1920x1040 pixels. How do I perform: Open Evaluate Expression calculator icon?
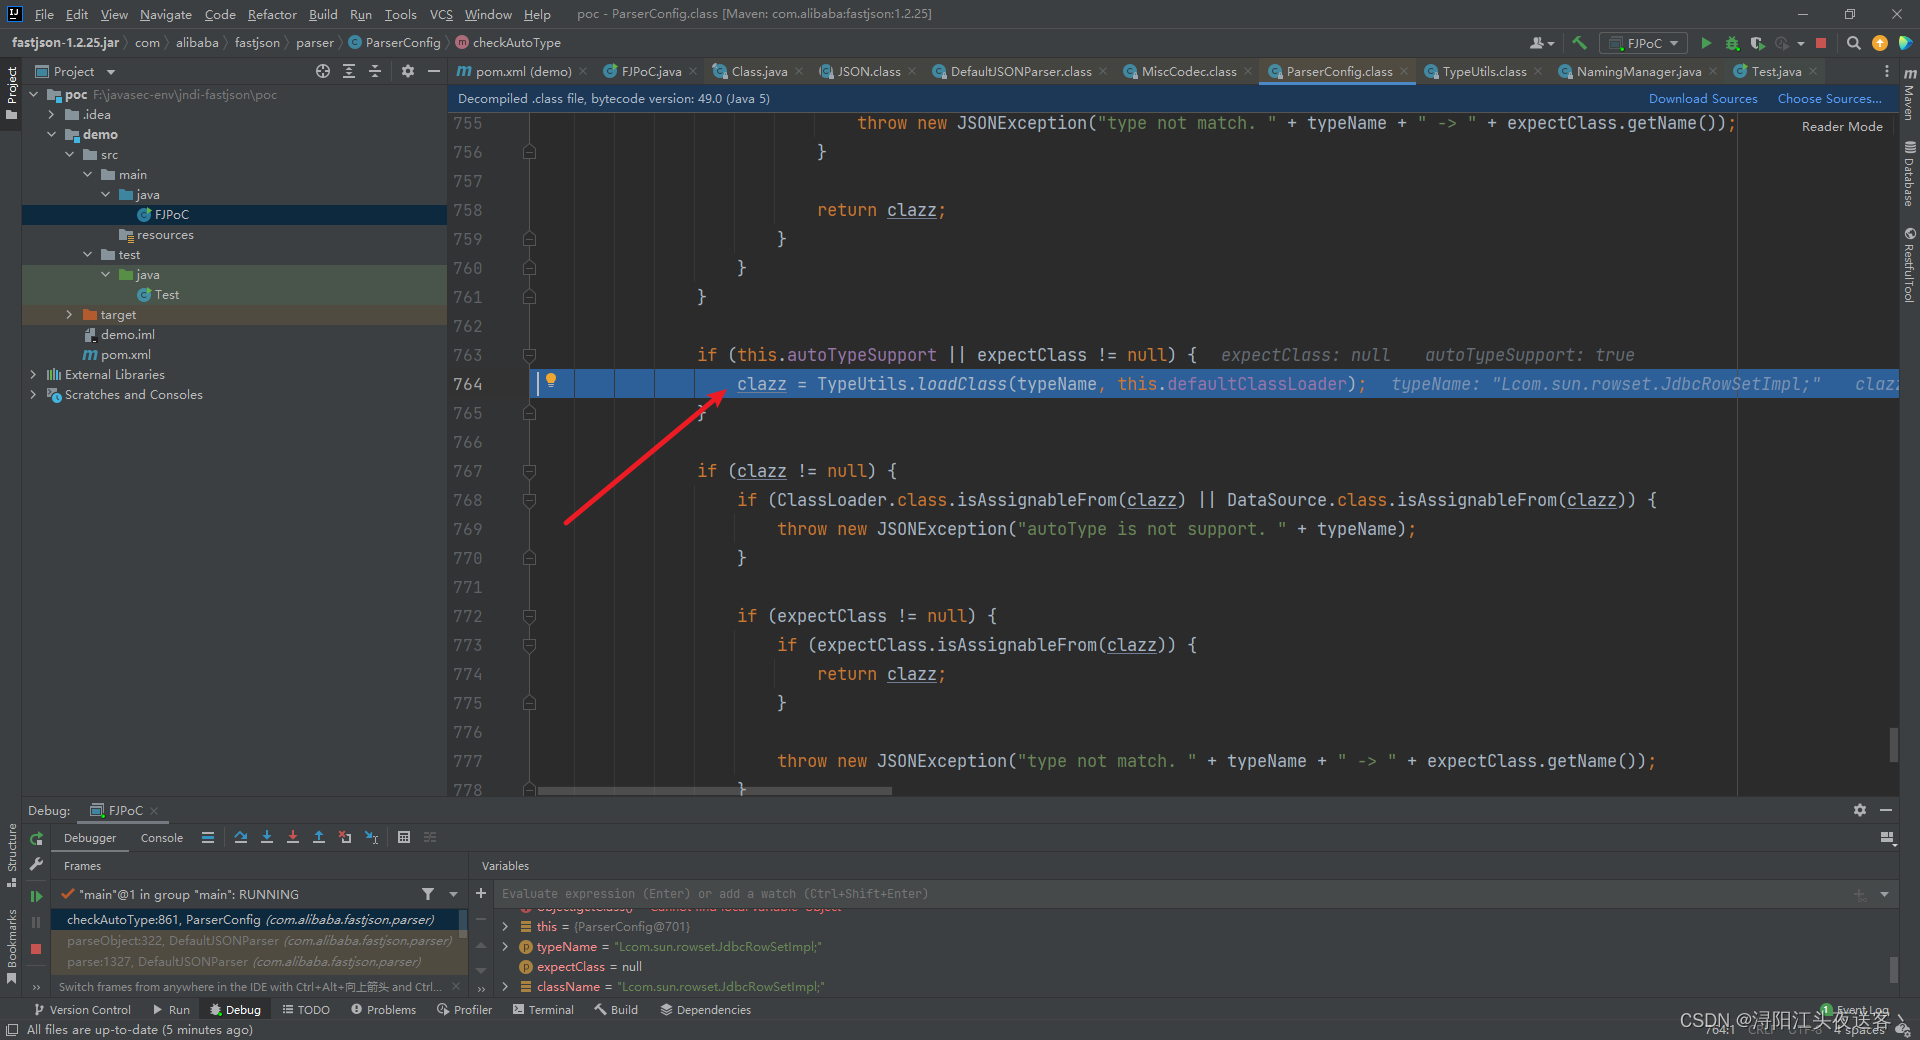pyautogui.click(x=404, y=838)
